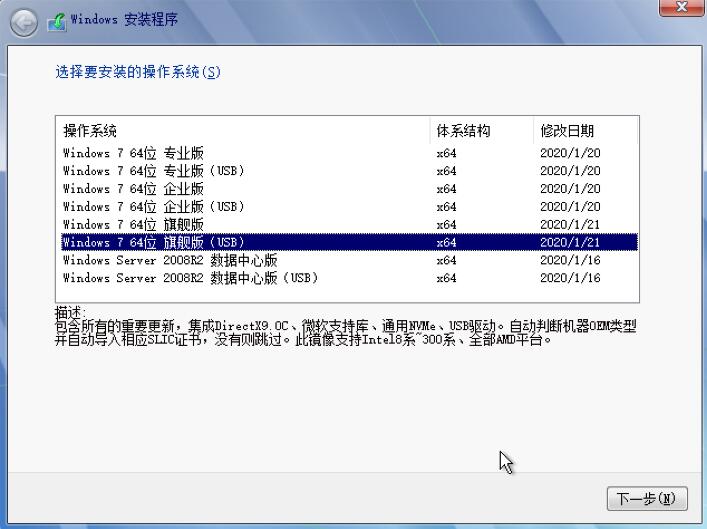Image resolution: width=707 pixels, height=529 pixels.
Task: Select Windows Server 2008R2 数据中心版 without USB
Action: pos(170,260)
